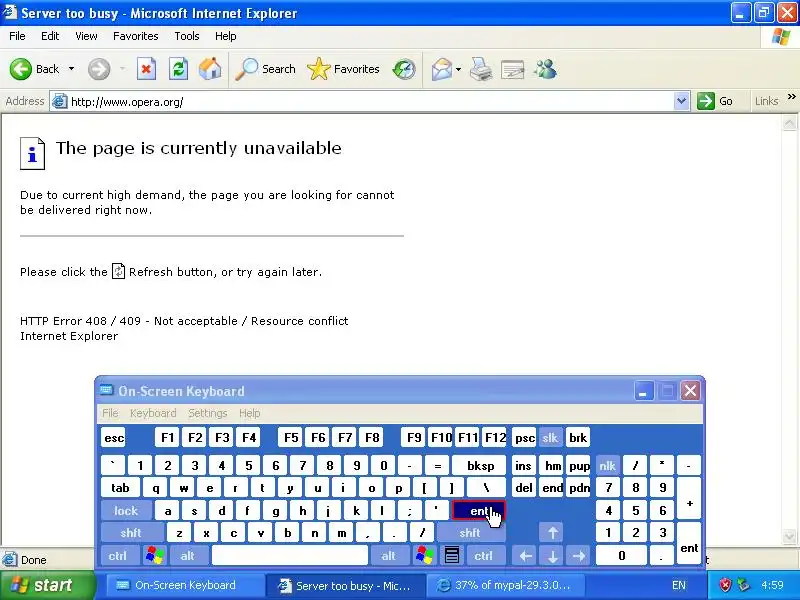Open the Keyboard menu of On-Screen Keyboard
Viewport: 800px width, 600px height.
(153, 413)
